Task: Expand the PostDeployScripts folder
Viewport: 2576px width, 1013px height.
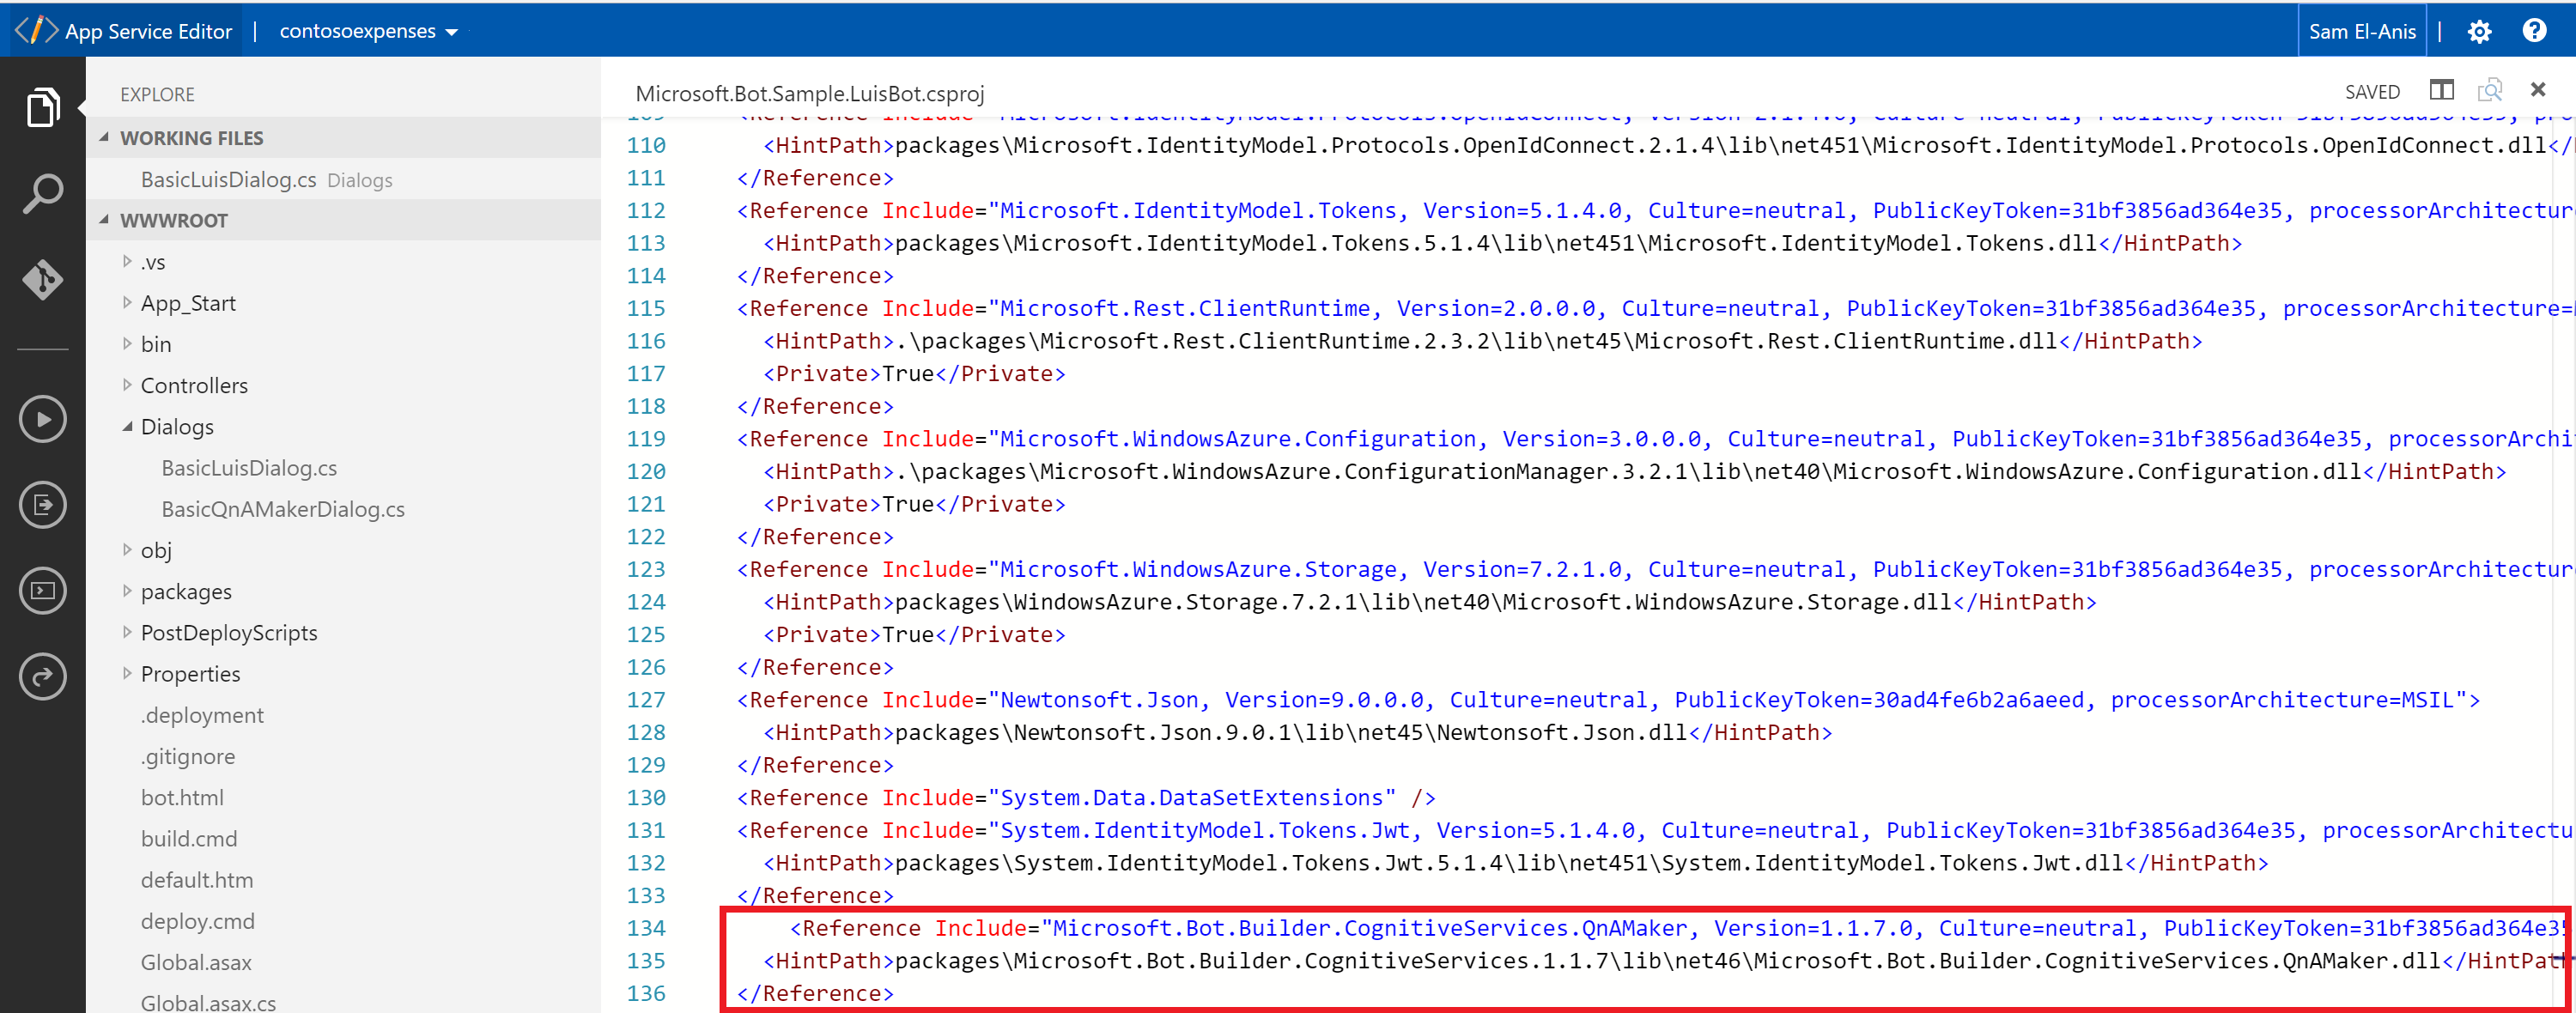Action: click(127, 632)
